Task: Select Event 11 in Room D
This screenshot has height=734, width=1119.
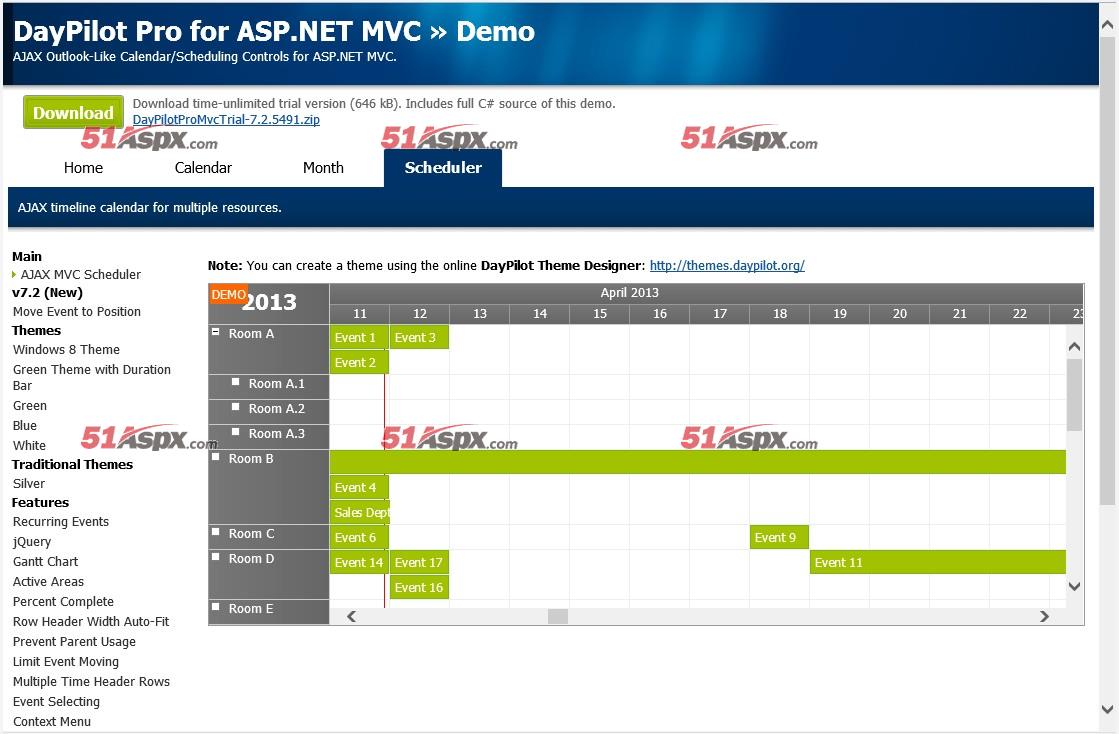Action: click(x=938, y=562)
